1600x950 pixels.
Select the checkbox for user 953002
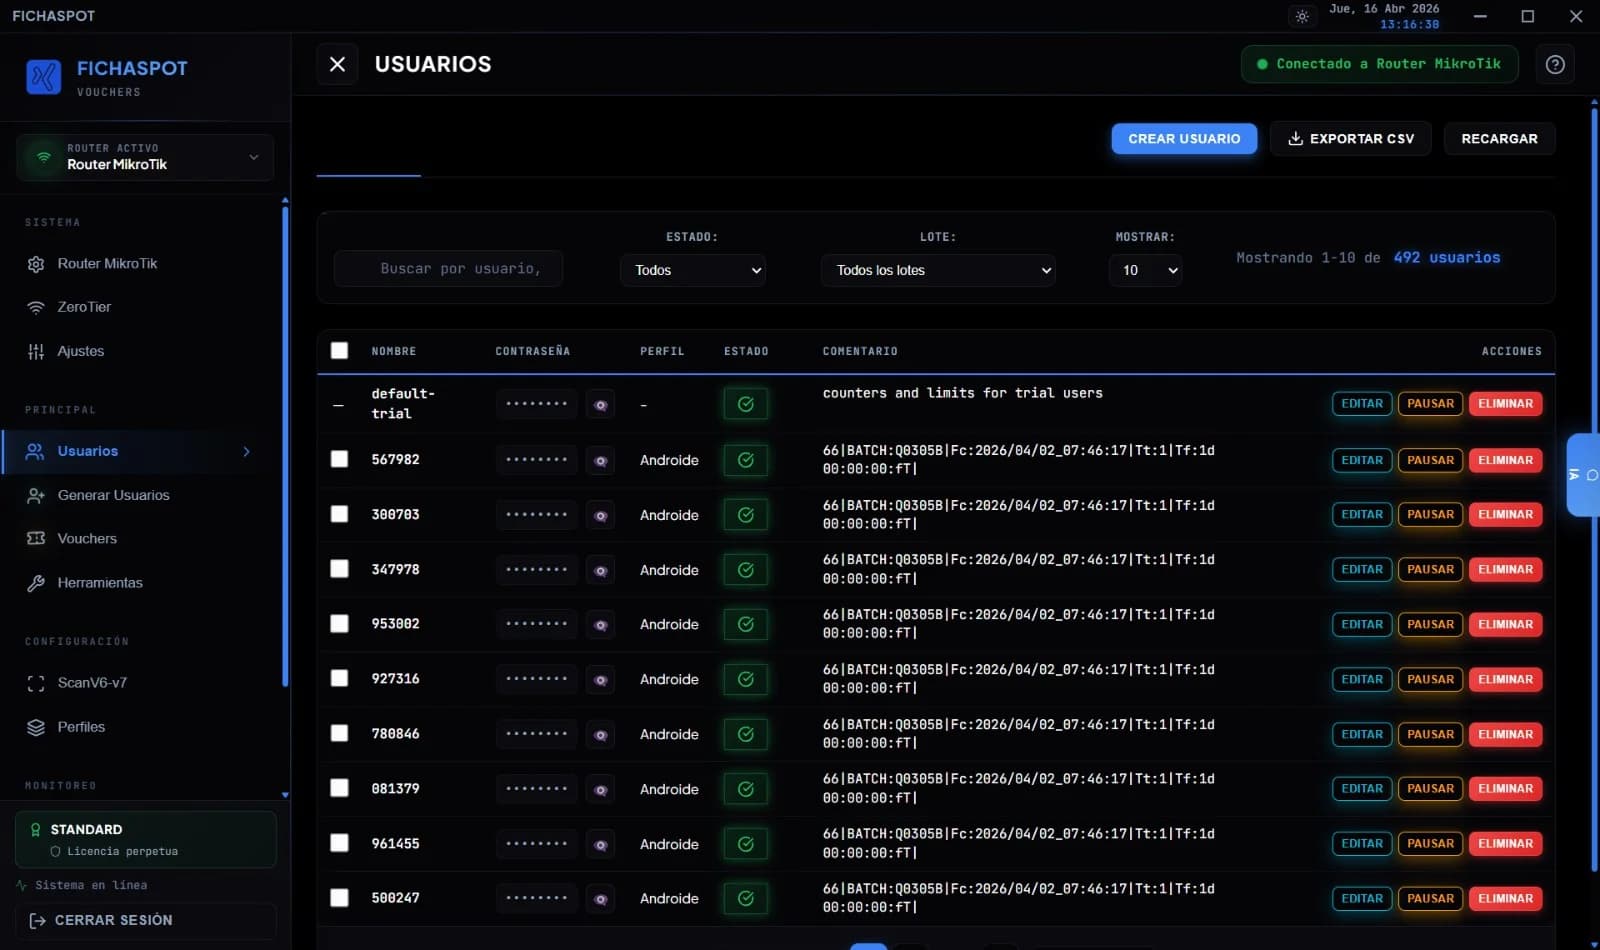[x=340, y=624]
